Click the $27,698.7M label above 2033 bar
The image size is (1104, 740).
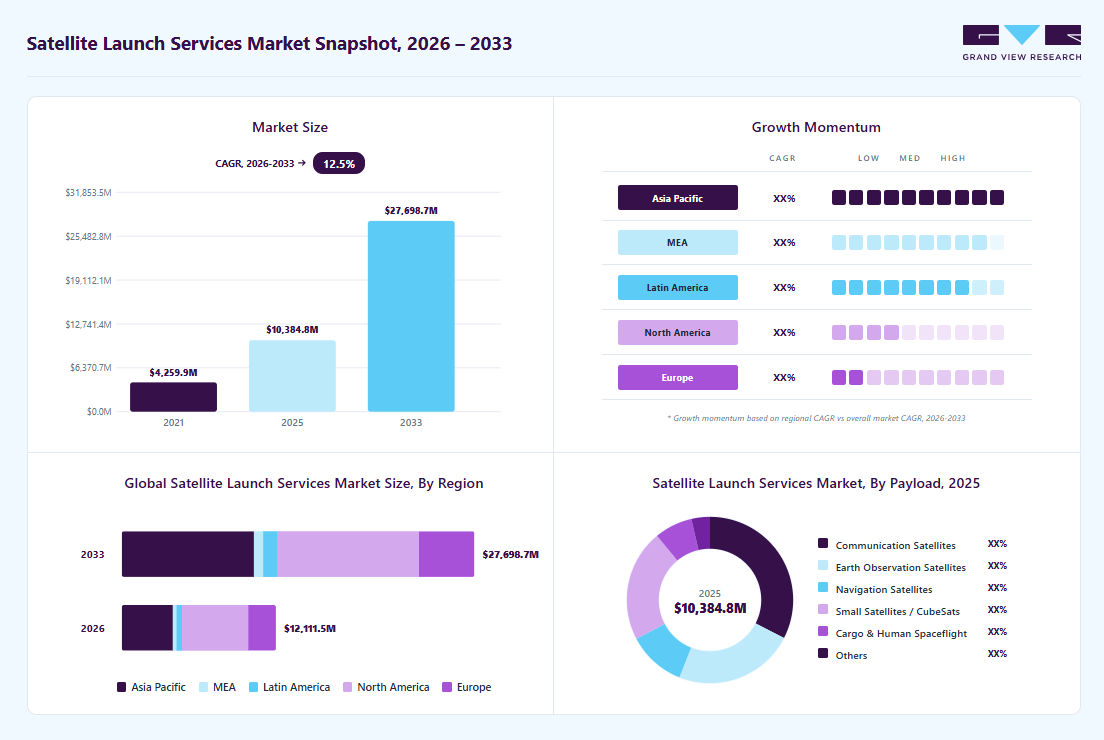tap(411, 211)
